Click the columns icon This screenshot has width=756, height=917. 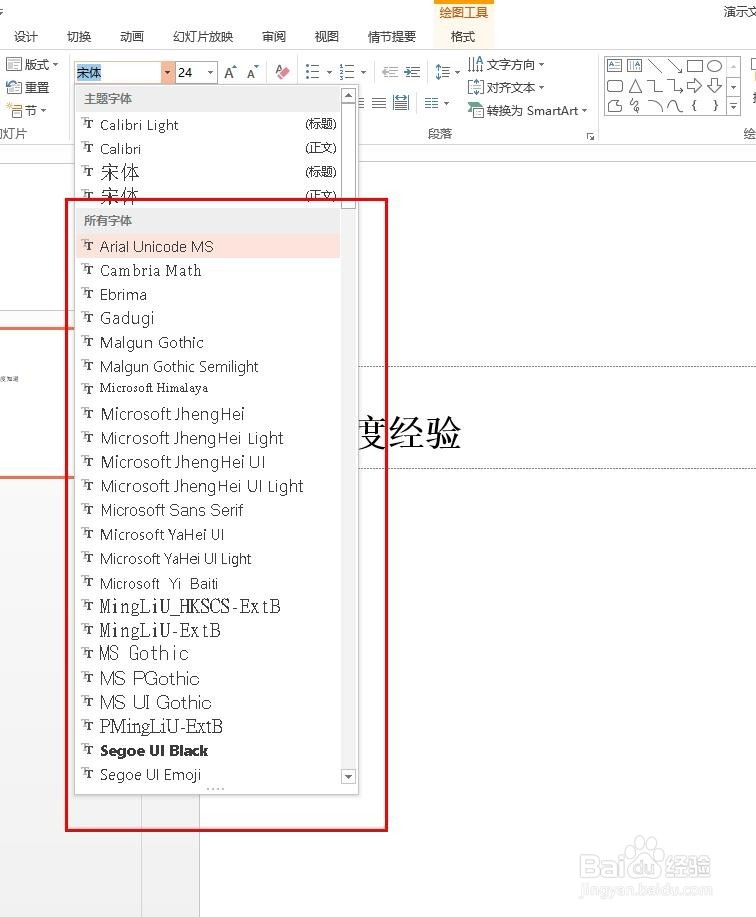pyautogui.click(x=431, y=104)
